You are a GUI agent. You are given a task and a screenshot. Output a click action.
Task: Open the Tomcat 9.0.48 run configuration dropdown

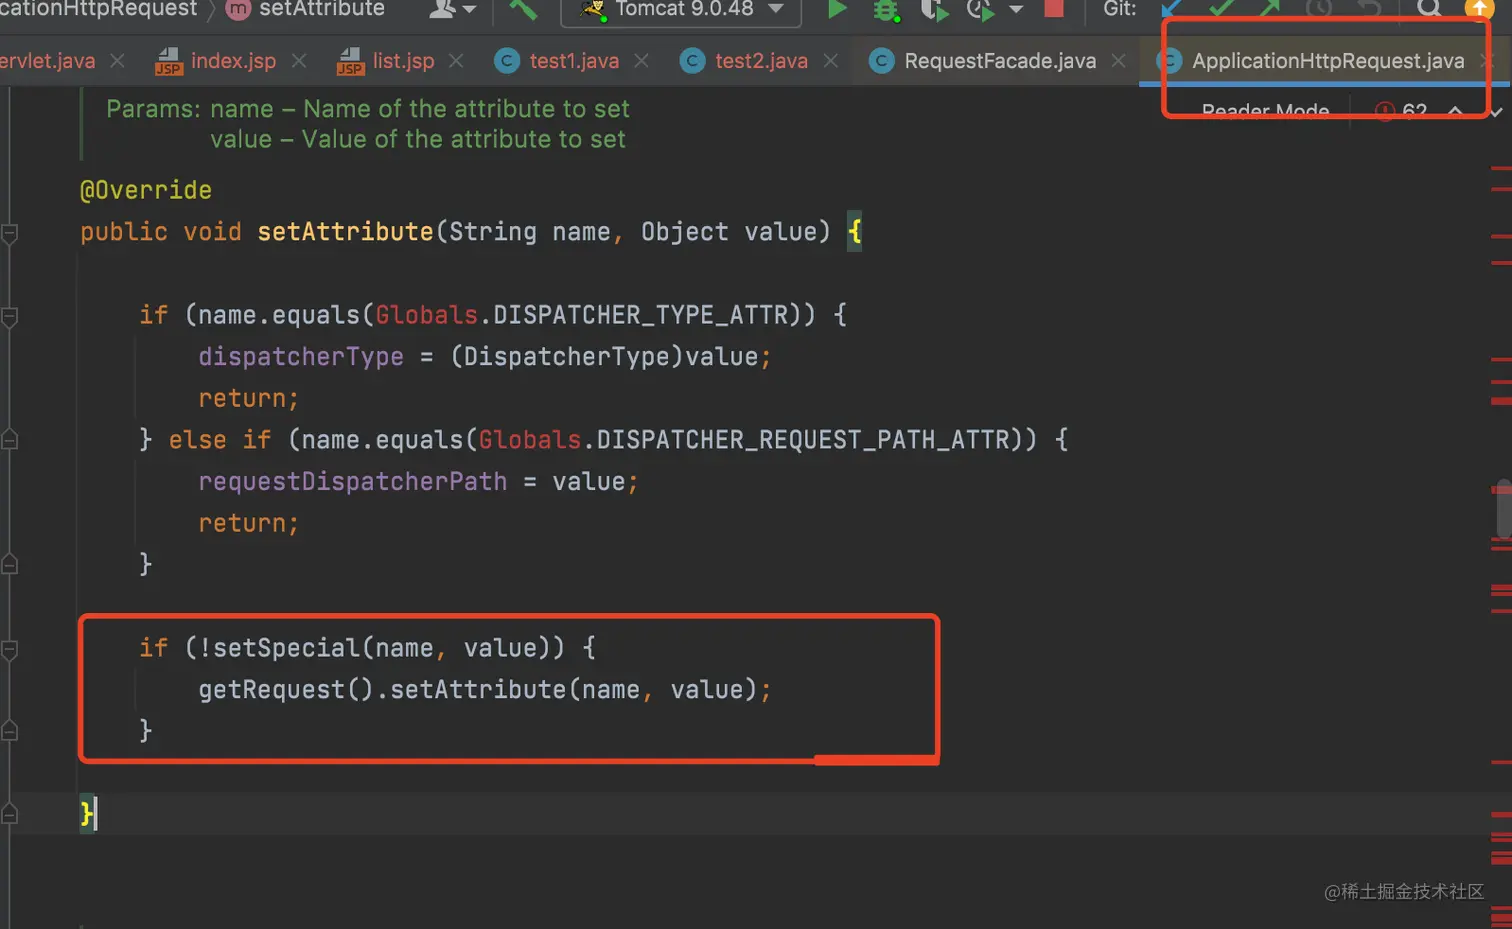pyautogui.click(x=681, y=10)
